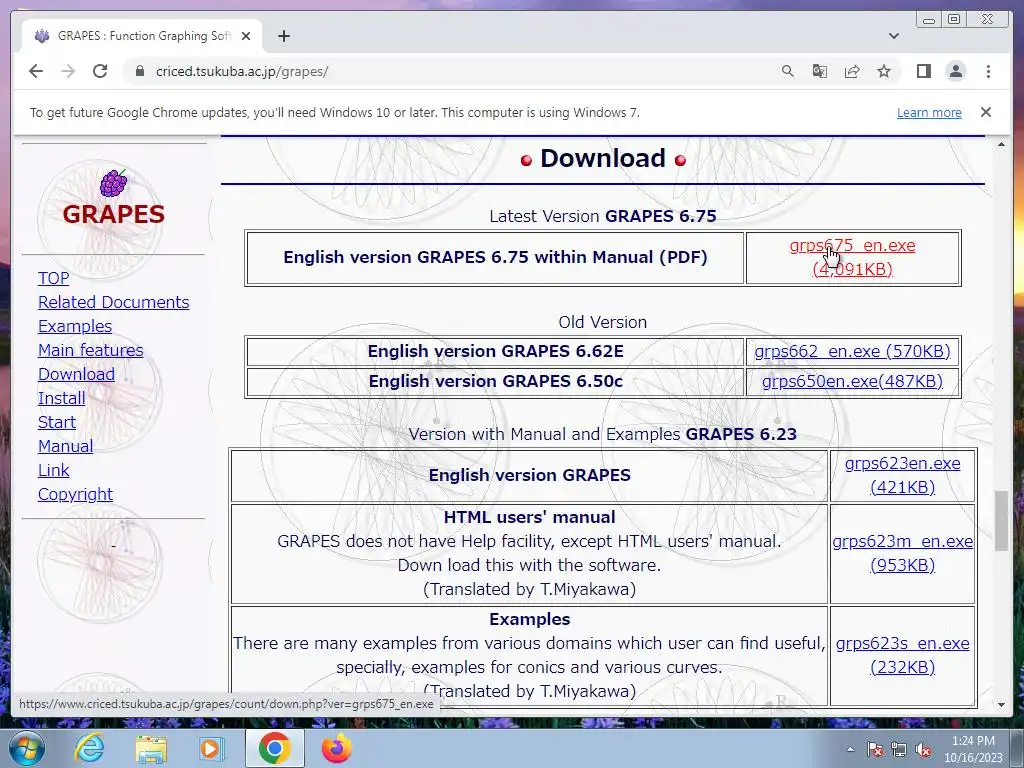Screen dimensions: 1024x768
Task: Click 'HTML users' manual' heading text
Action: point(530,517)
